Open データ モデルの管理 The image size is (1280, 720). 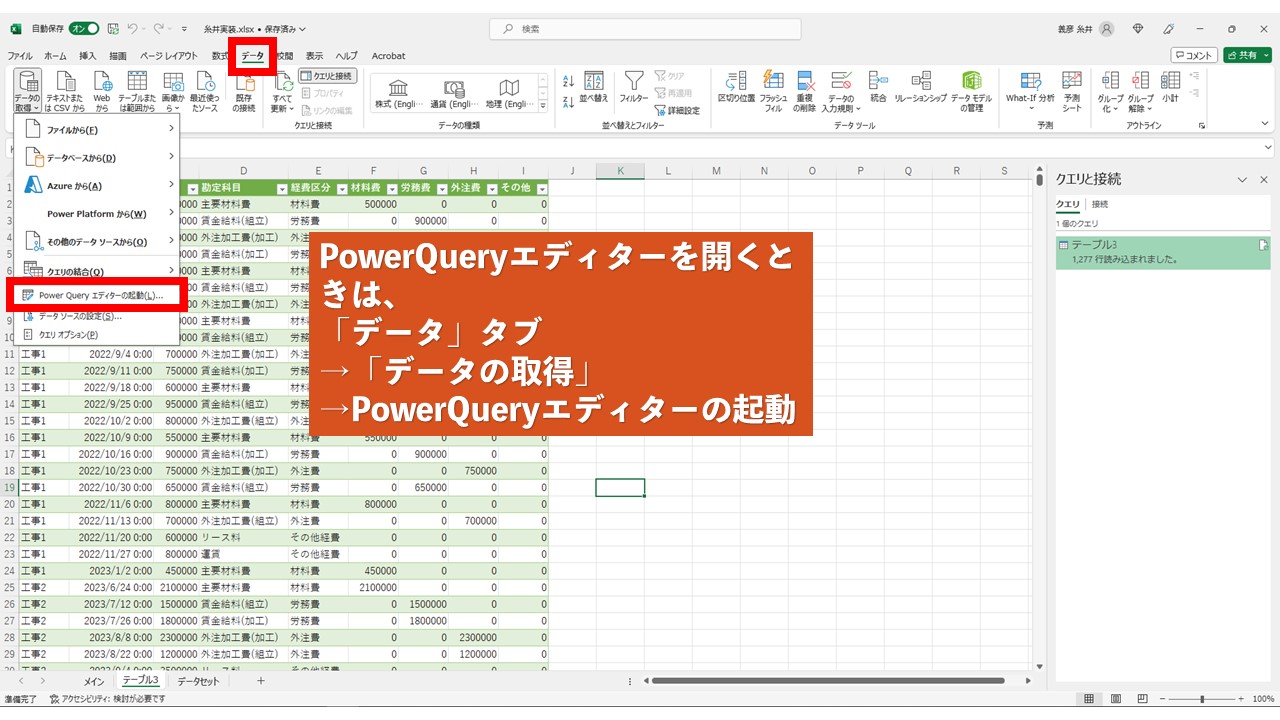pyautogui.click(x=971, y=91)
